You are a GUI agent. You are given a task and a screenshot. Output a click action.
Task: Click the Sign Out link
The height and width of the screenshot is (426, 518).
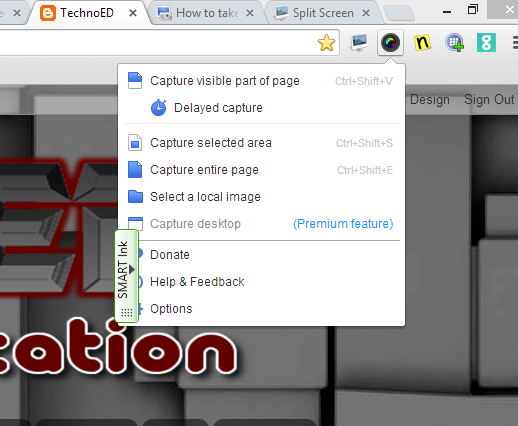(489, 100)
